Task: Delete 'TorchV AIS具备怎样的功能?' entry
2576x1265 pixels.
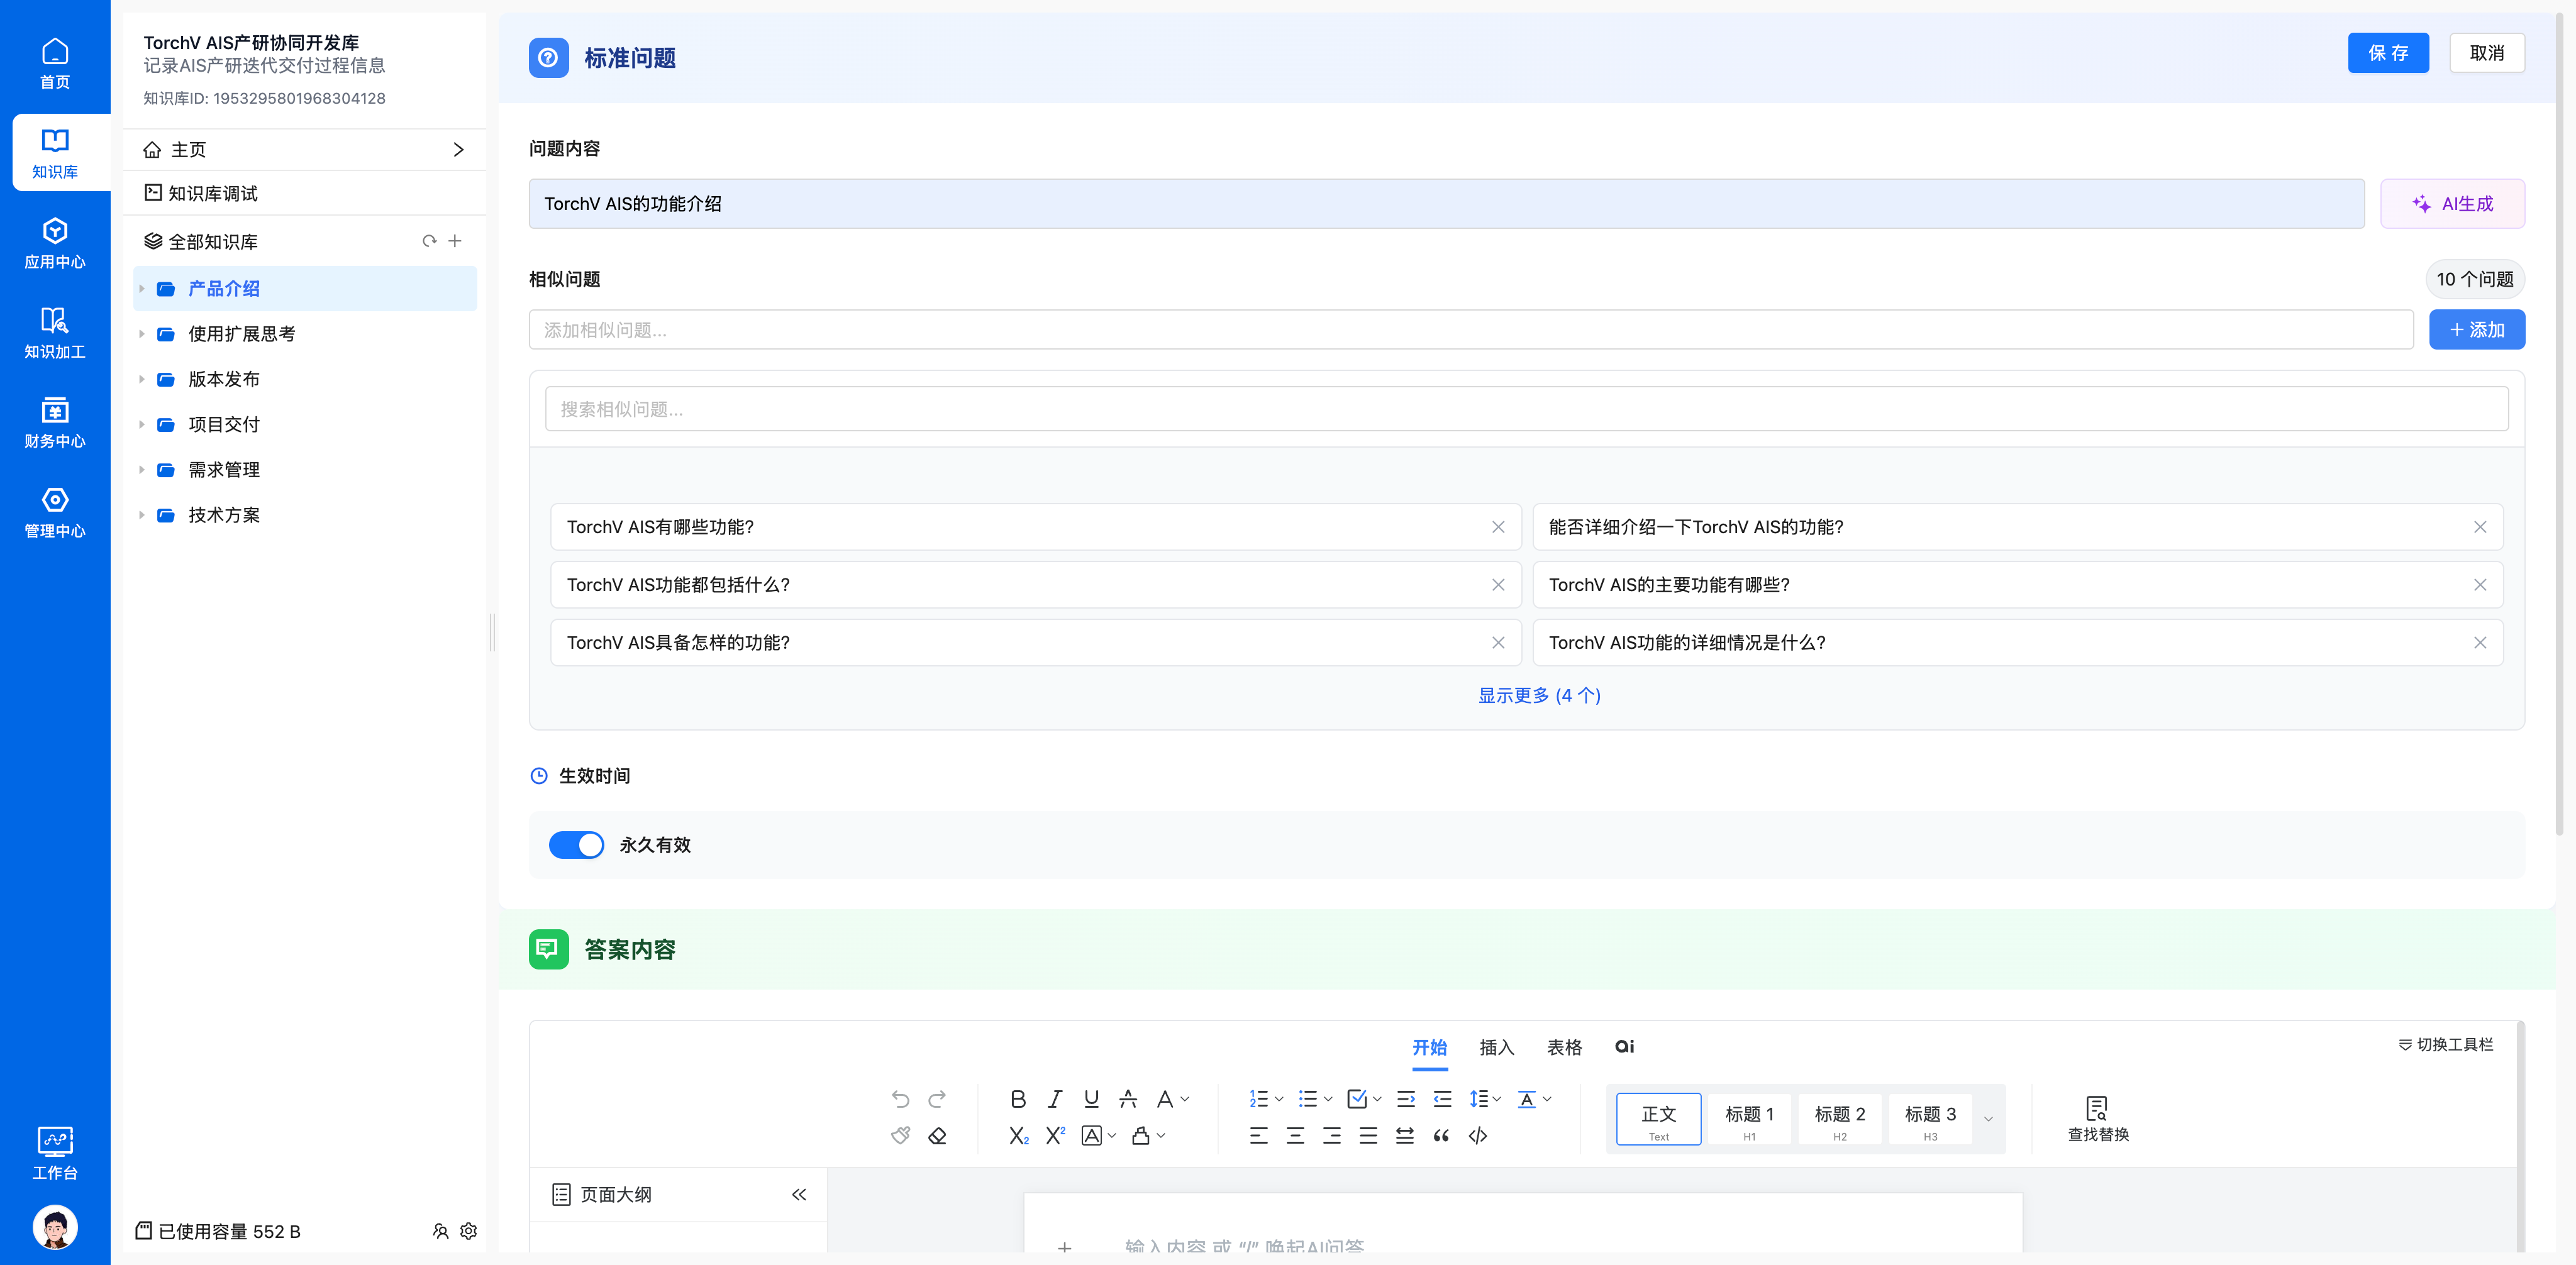Action: (x=1497, y=643)
